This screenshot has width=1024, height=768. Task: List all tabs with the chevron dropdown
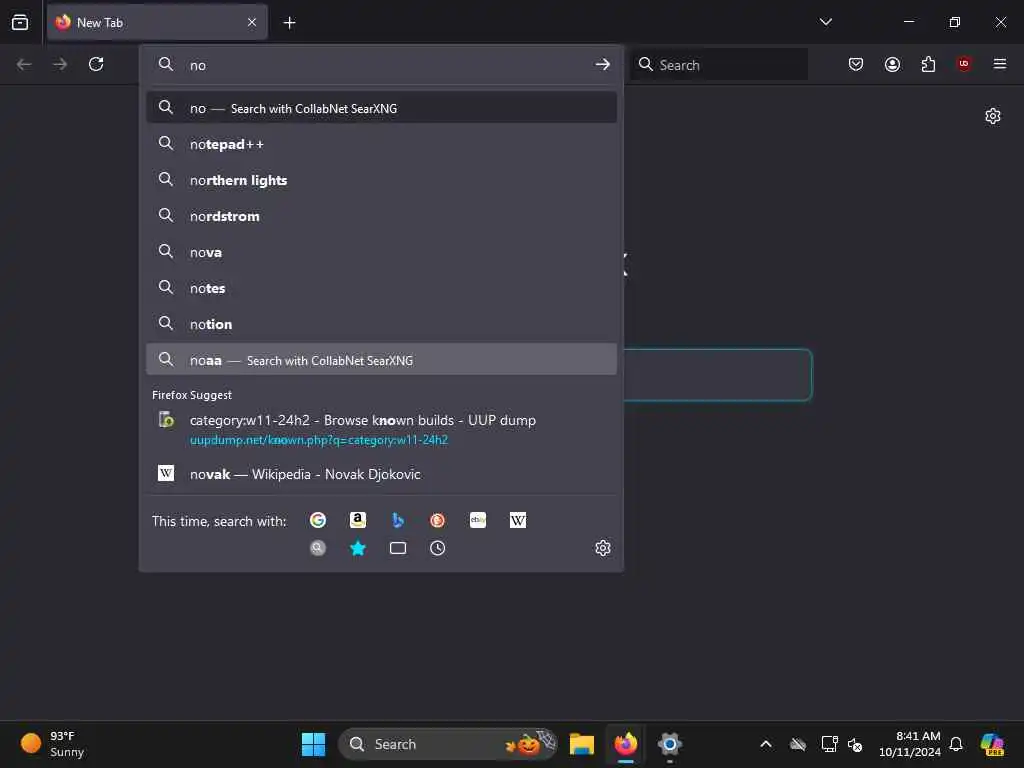(x=825, y=22)
